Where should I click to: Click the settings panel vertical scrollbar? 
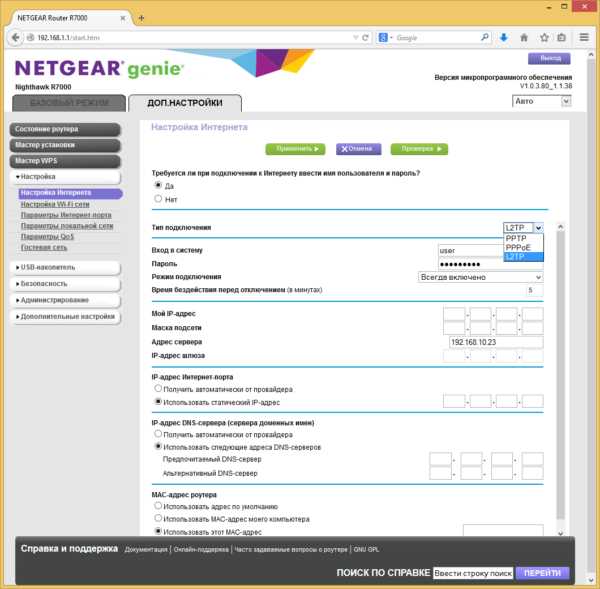(x=561, y=375)
